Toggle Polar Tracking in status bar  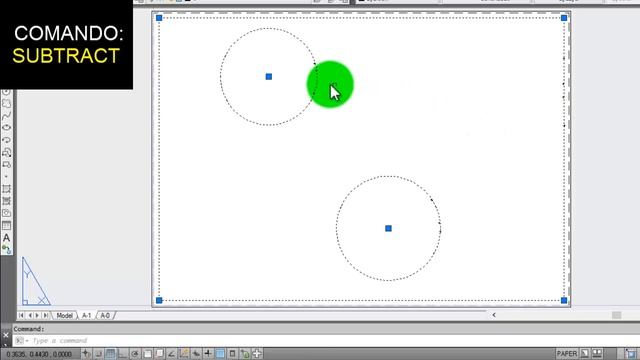click(x=135, y=353)
